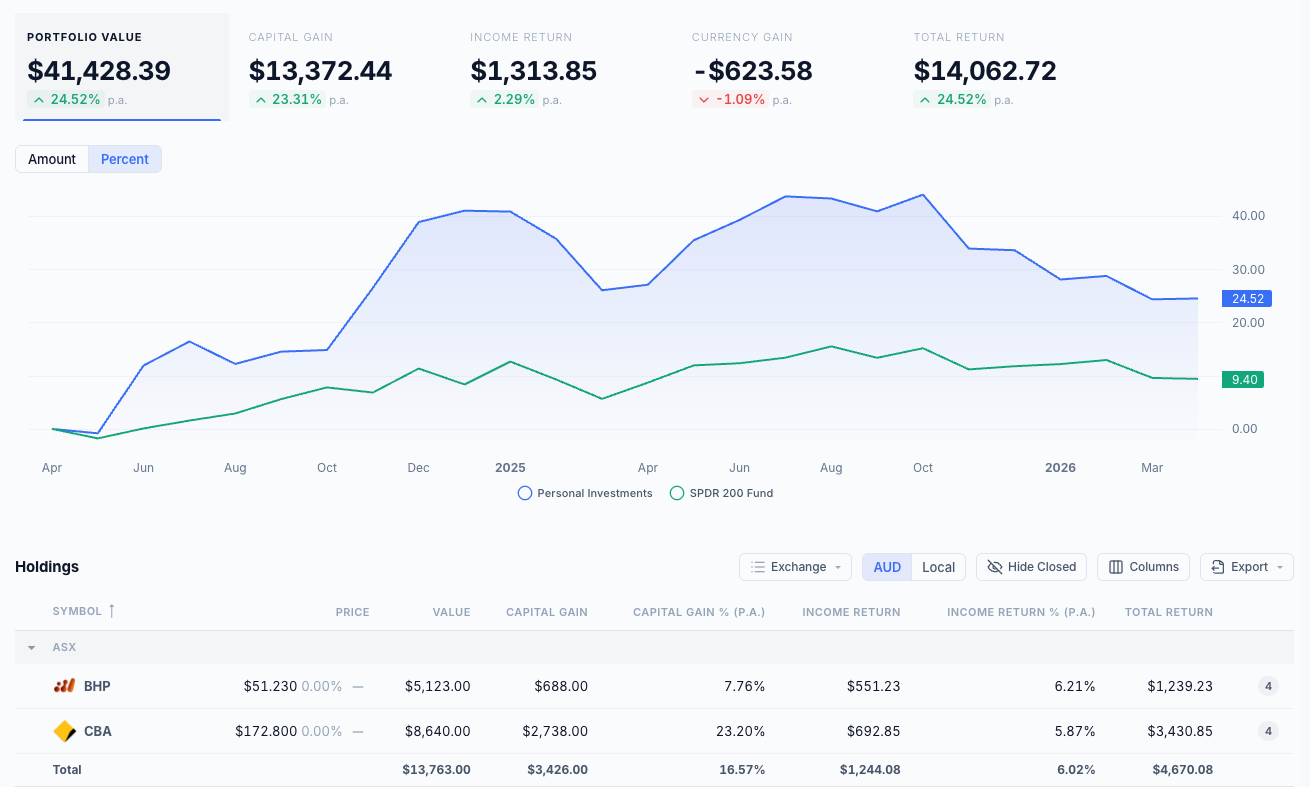Screen dimensions: 1310x787
Task: Open the Exchange dropdown
Action: coord(795,567)
